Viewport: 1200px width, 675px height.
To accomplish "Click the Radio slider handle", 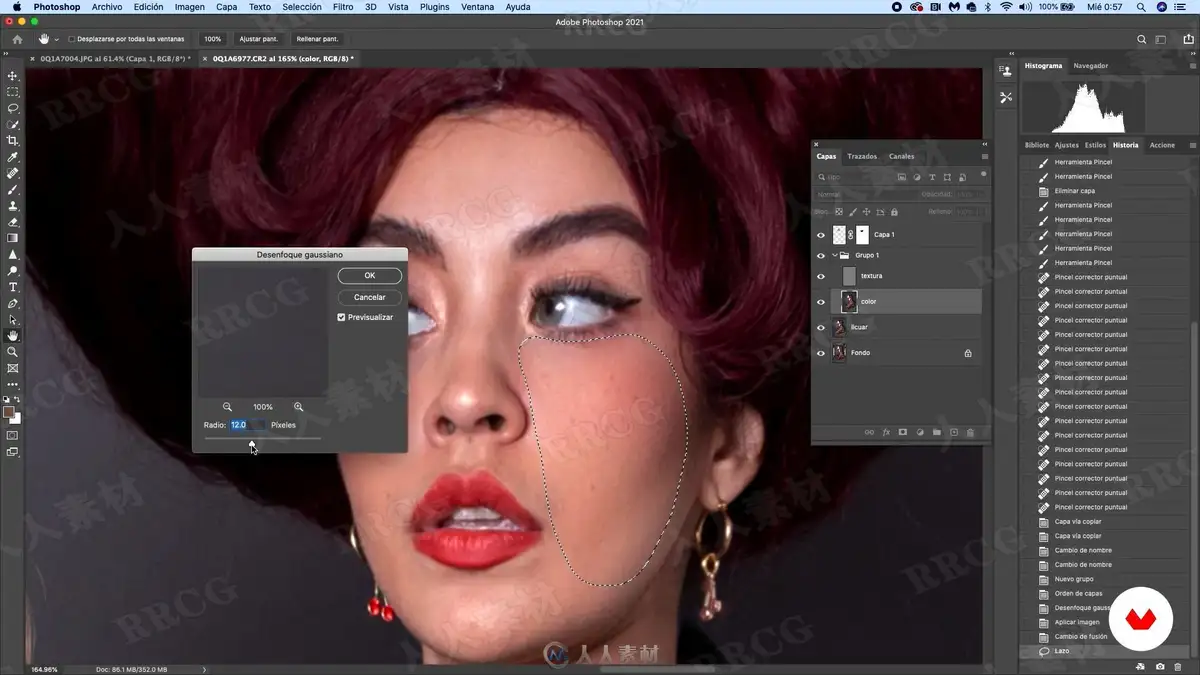I will (x=251, y=443).
